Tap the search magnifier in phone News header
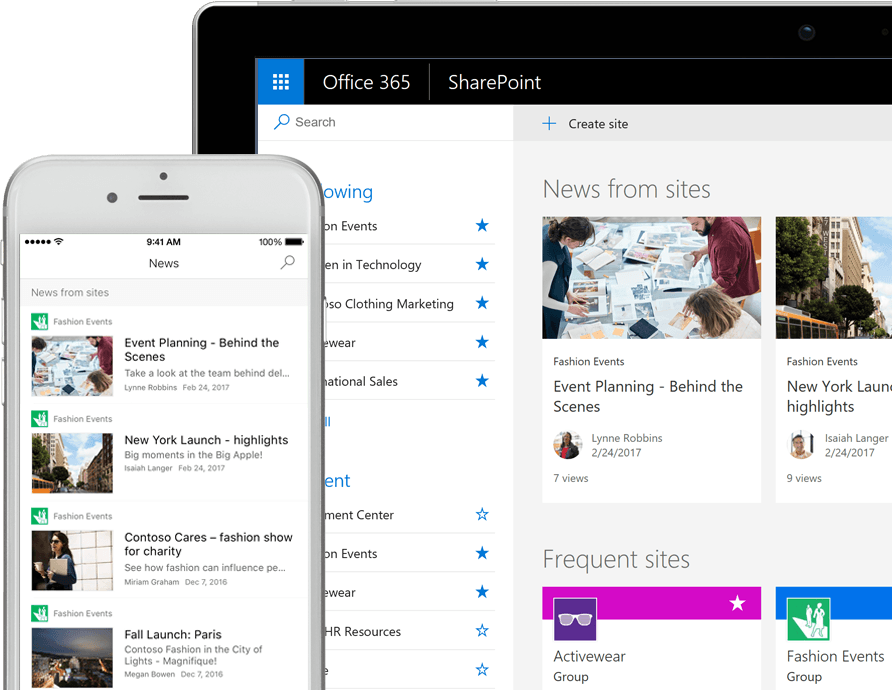This screenshot has width=892, height=690. (x=288, y=262)
